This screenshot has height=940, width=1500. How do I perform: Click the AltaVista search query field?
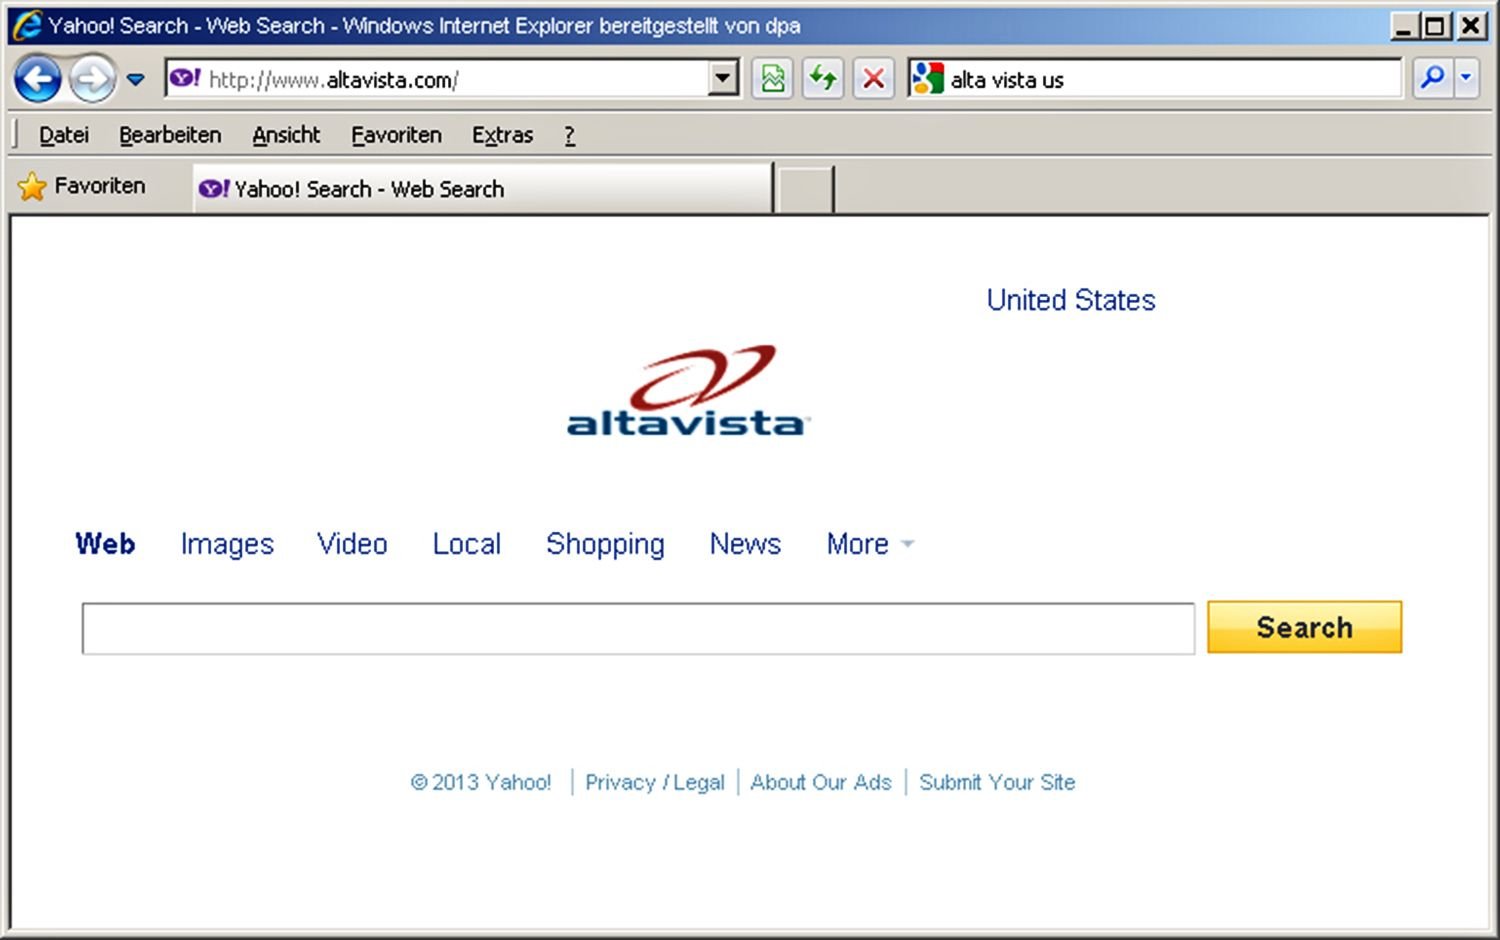(638, 629)
